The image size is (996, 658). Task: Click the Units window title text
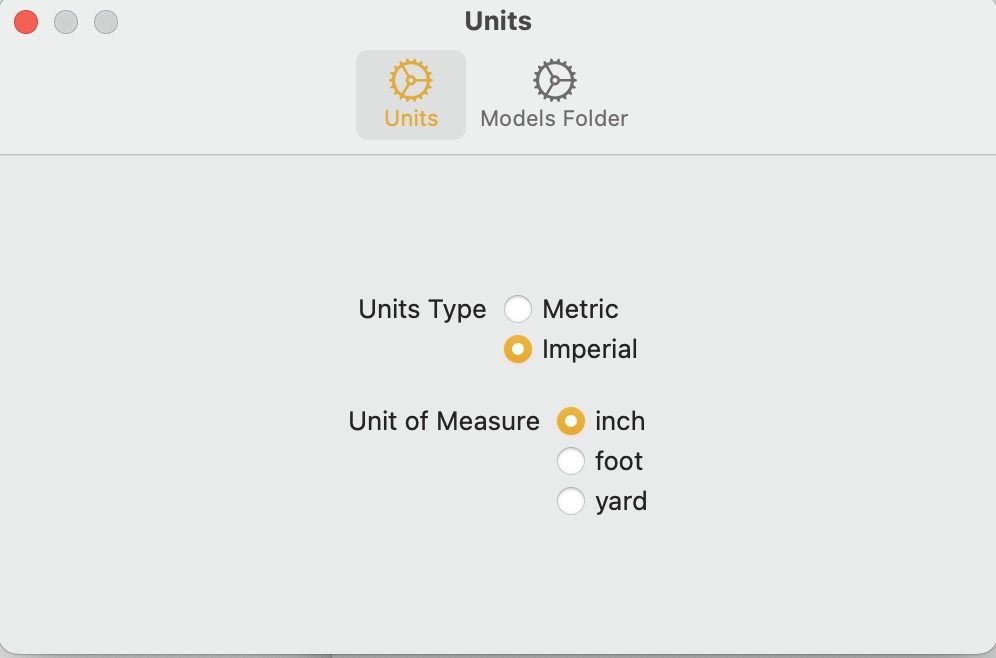[498, 21]
